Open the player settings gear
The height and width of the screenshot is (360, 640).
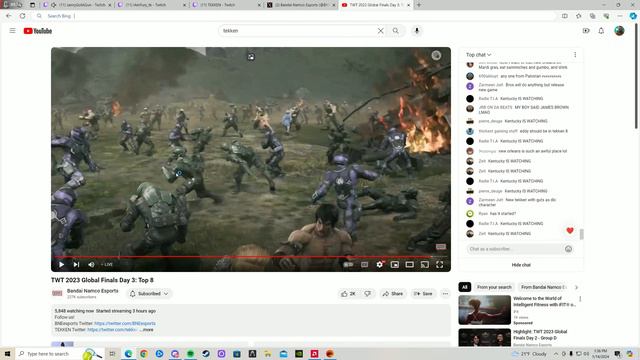pos(380,264)
